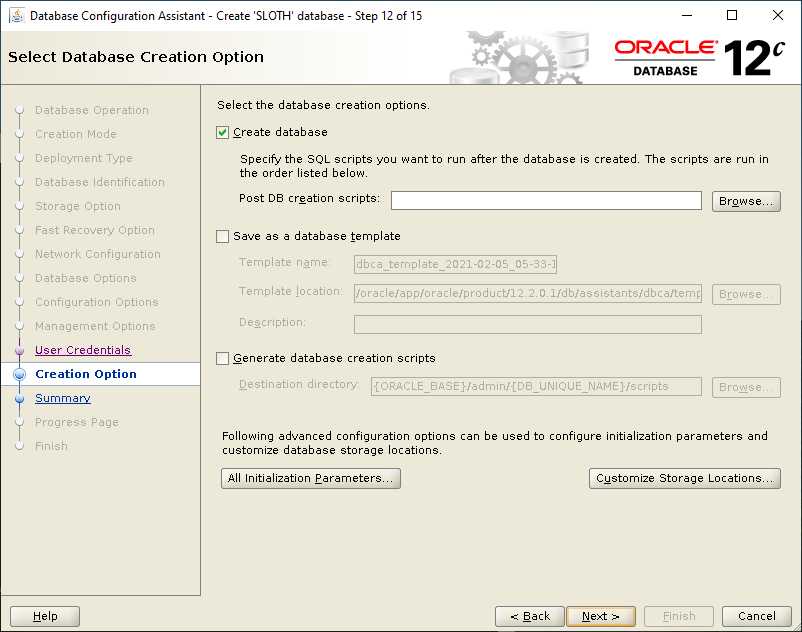Click the Database Operation step label
The width and height of the screenshot is (802, 632).
(92, 110)
